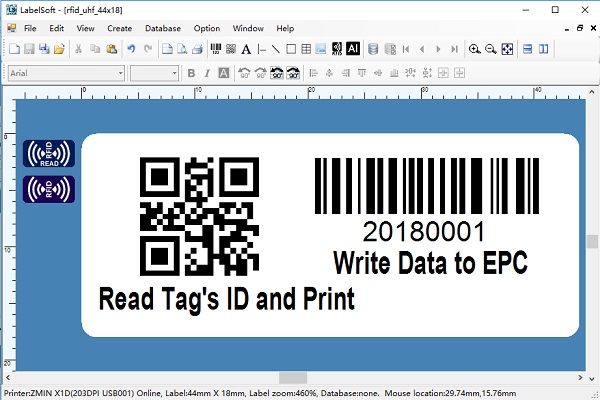The image size is (600, 400).
Task: Select 'Read Tag's ID and Print' text
Action: tap(226, 298)
